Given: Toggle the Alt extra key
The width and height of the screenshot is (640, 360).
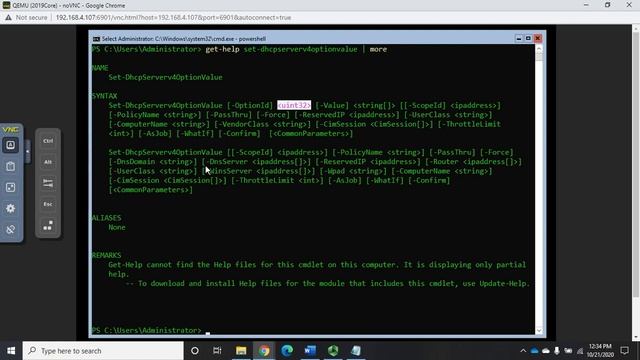Looking at the screenshot, I should point(48,162).
